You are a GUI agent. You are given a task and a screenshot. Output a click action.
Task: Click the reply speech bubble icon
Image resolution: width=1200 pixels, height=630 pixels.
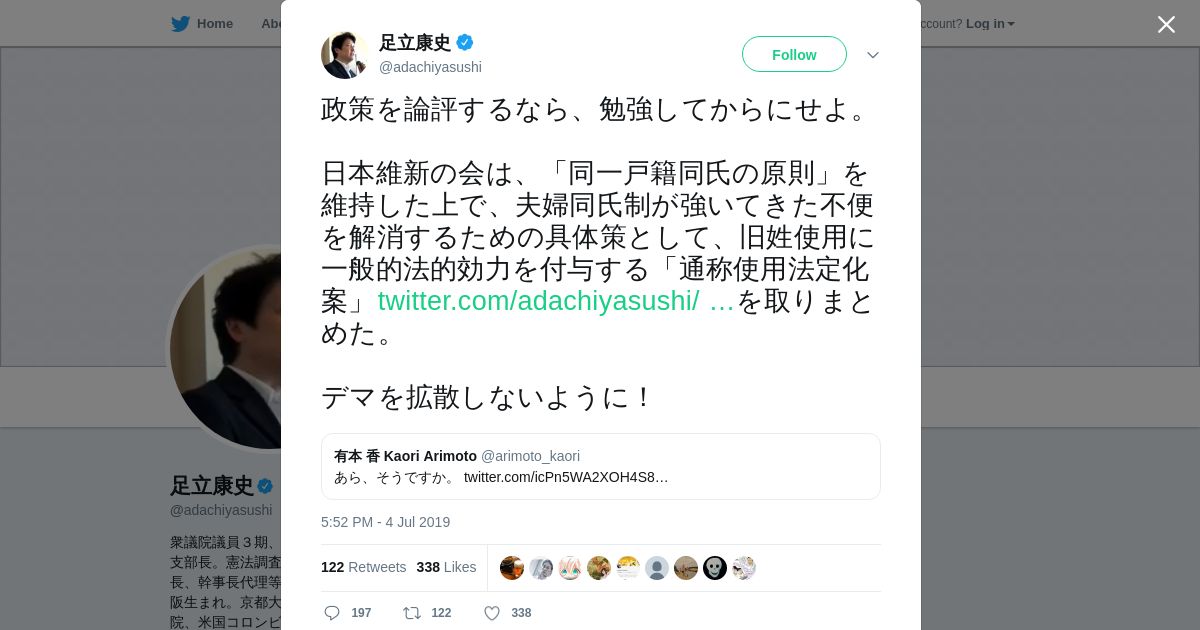pyautogui.click(x=332, y=613)
